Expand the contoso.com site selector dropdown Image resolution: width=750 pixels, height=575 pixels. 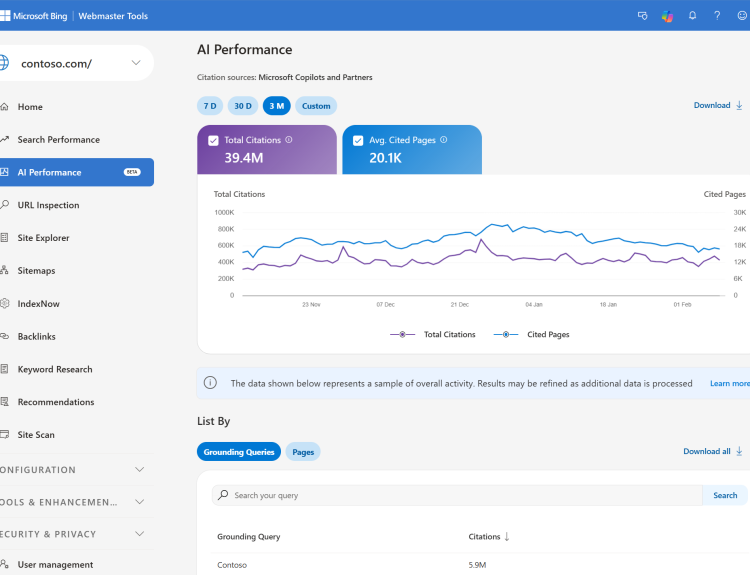(x=137, y=63)
